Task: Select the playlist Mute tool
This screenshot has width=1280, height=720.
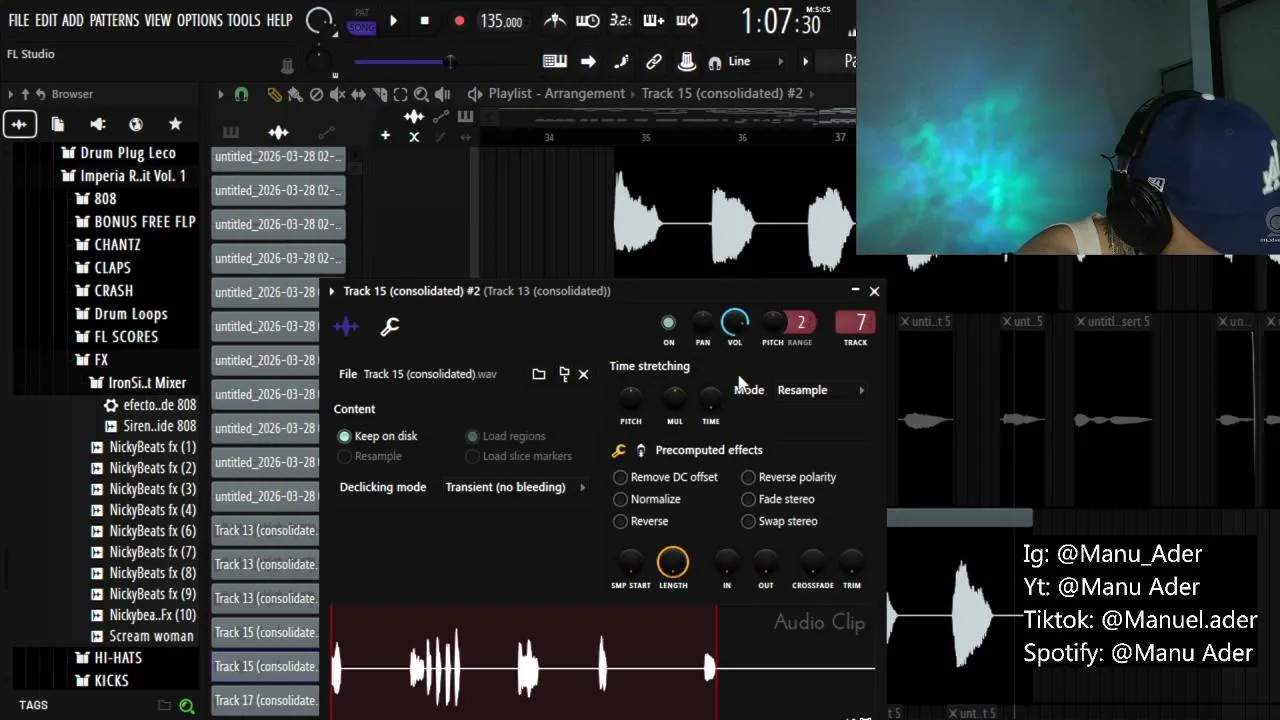Action: coord(337,94)
